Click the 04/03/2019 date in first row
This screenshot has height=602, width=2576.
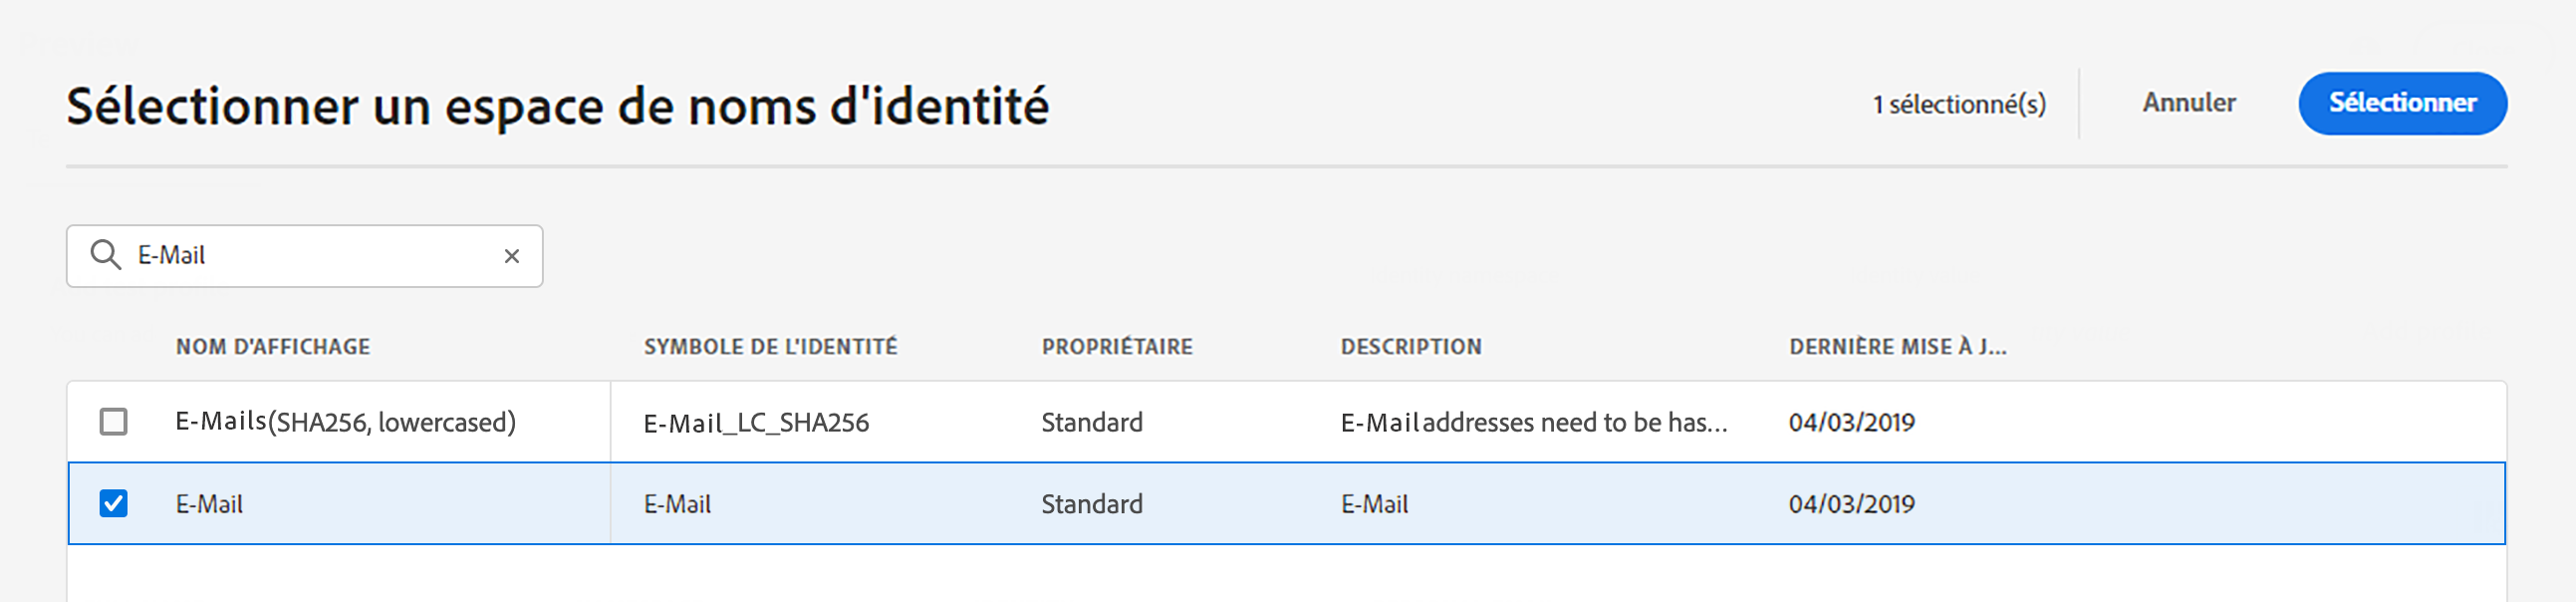coord(1851,422)
